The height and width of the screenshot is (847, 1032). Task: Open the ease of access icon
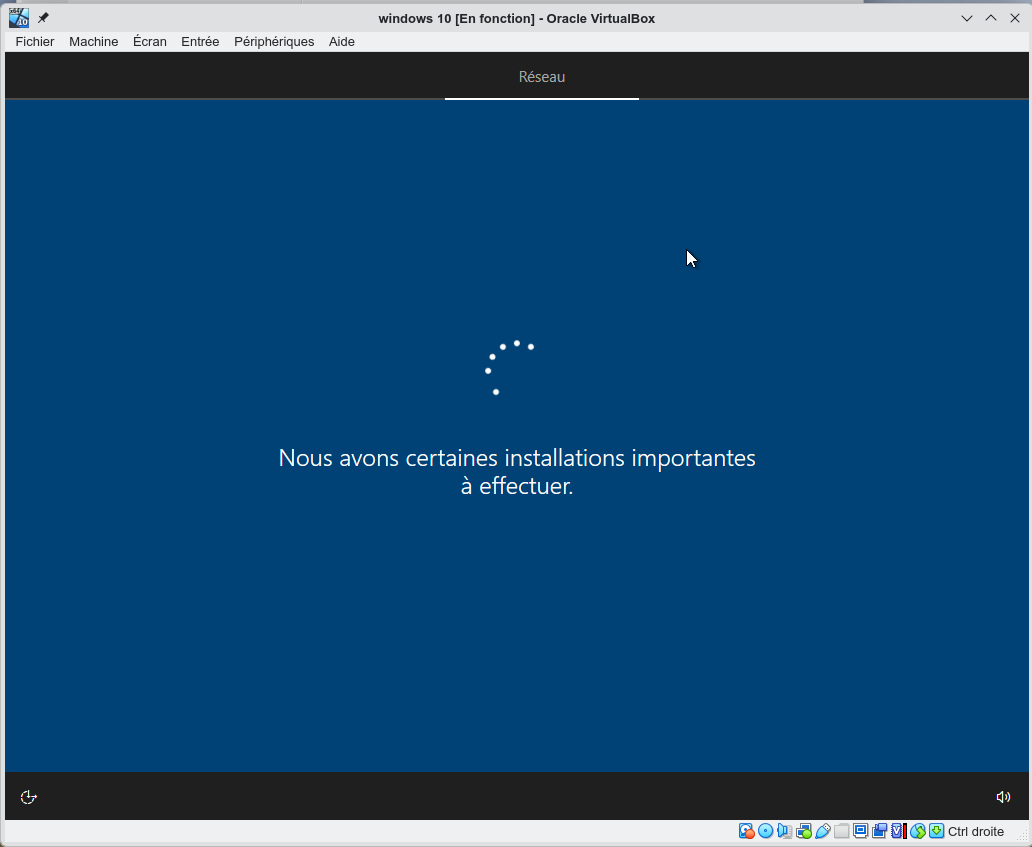click(x=29, y=797)
